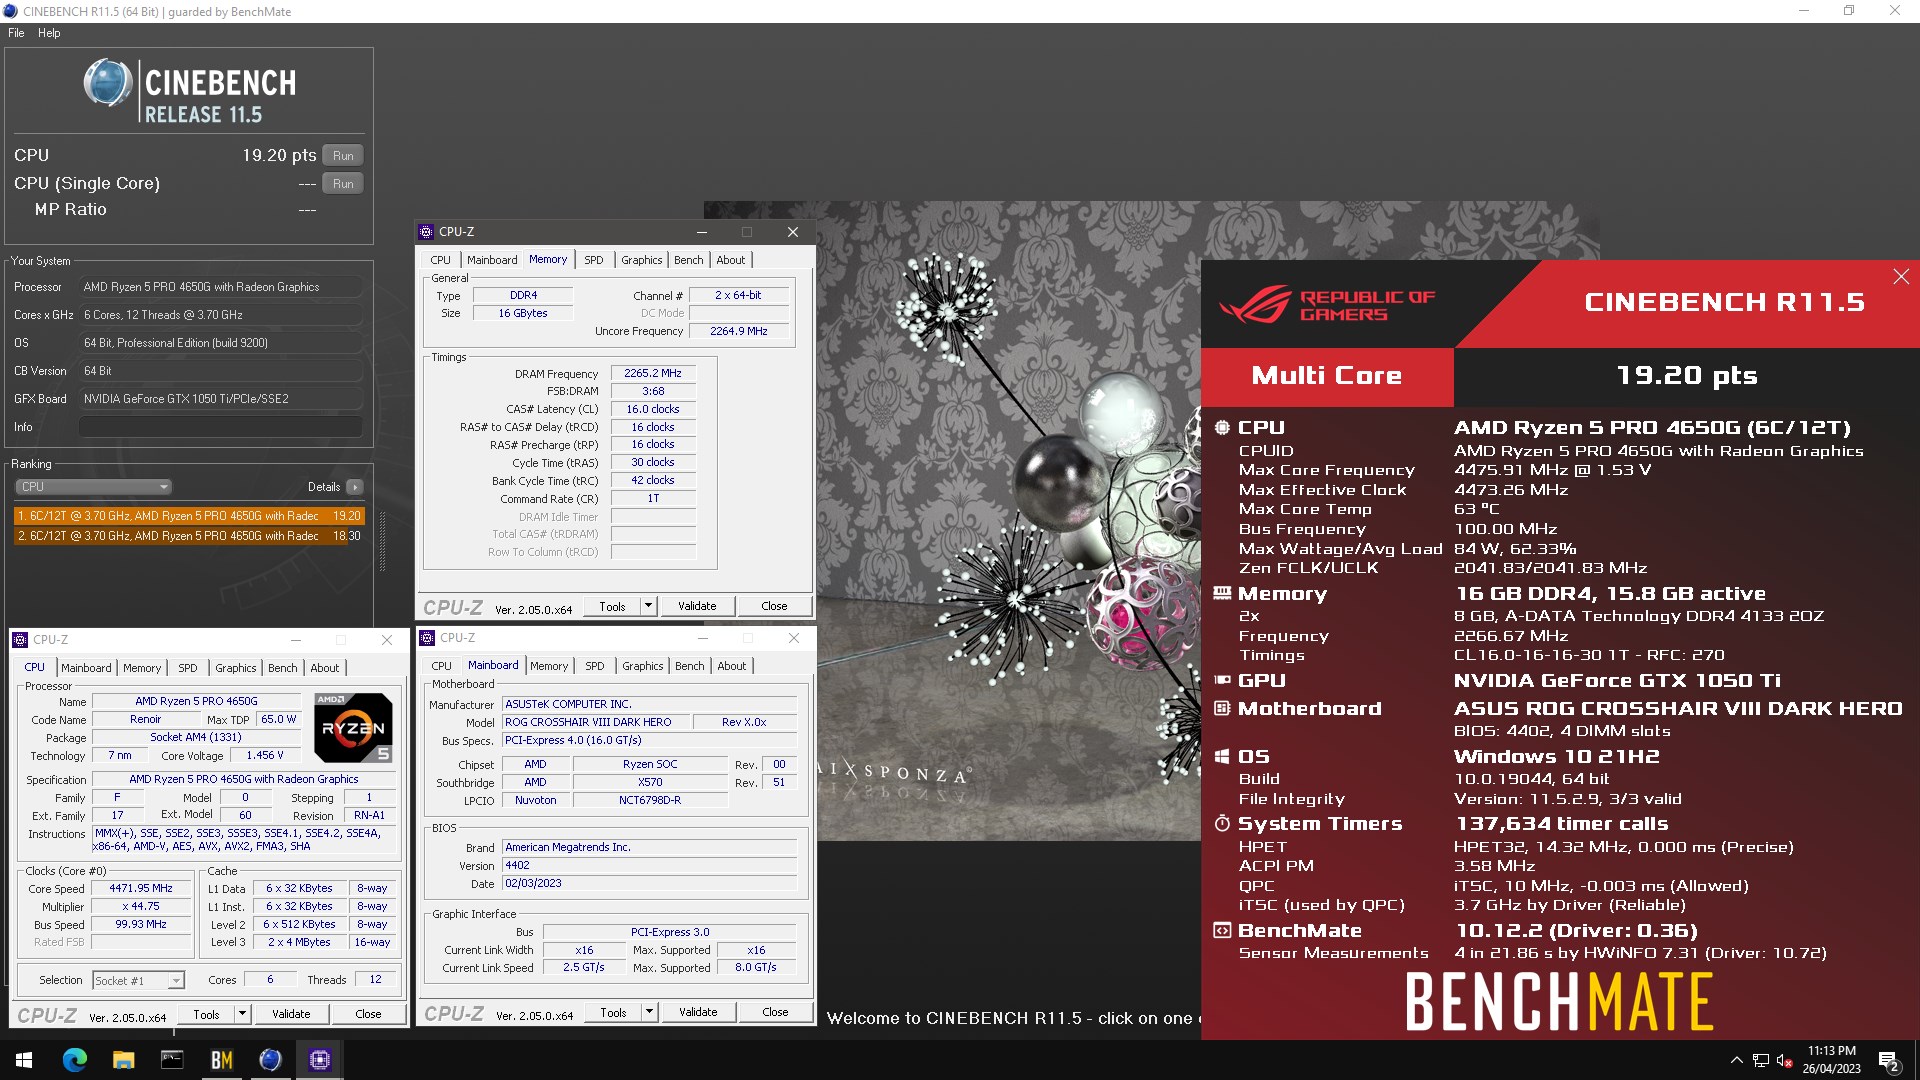Click the ROG Republic of Gamers logo

coord(1326,305)
